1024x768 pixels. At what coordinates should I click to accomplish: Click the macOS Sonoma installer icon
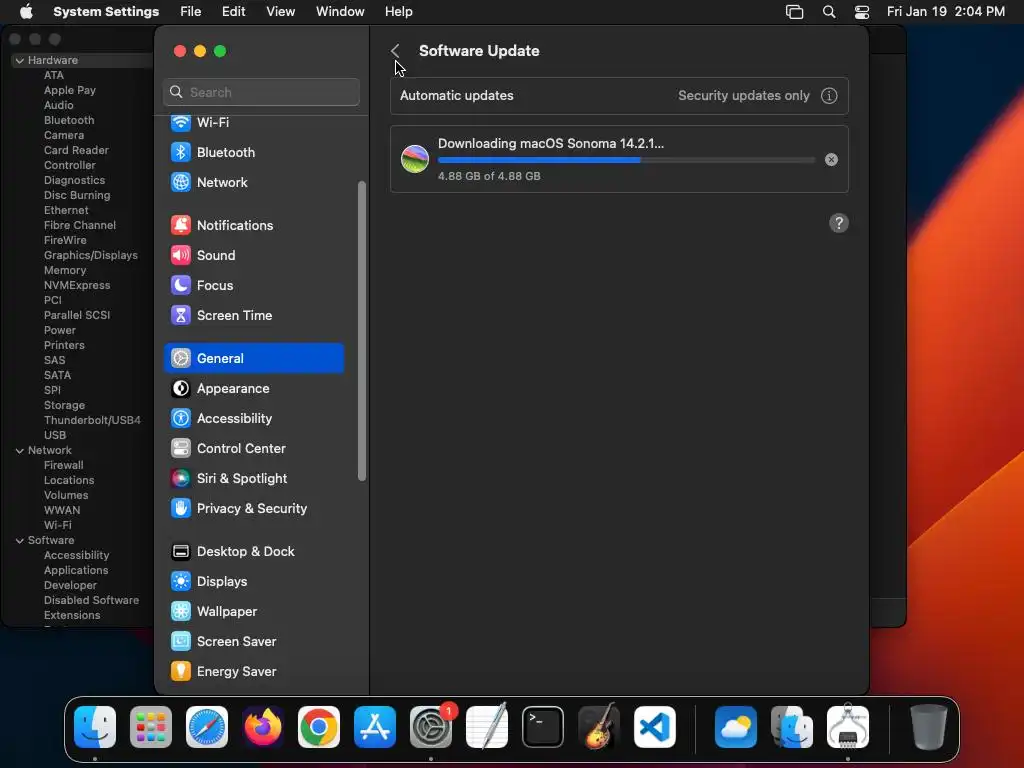(415, 159)
